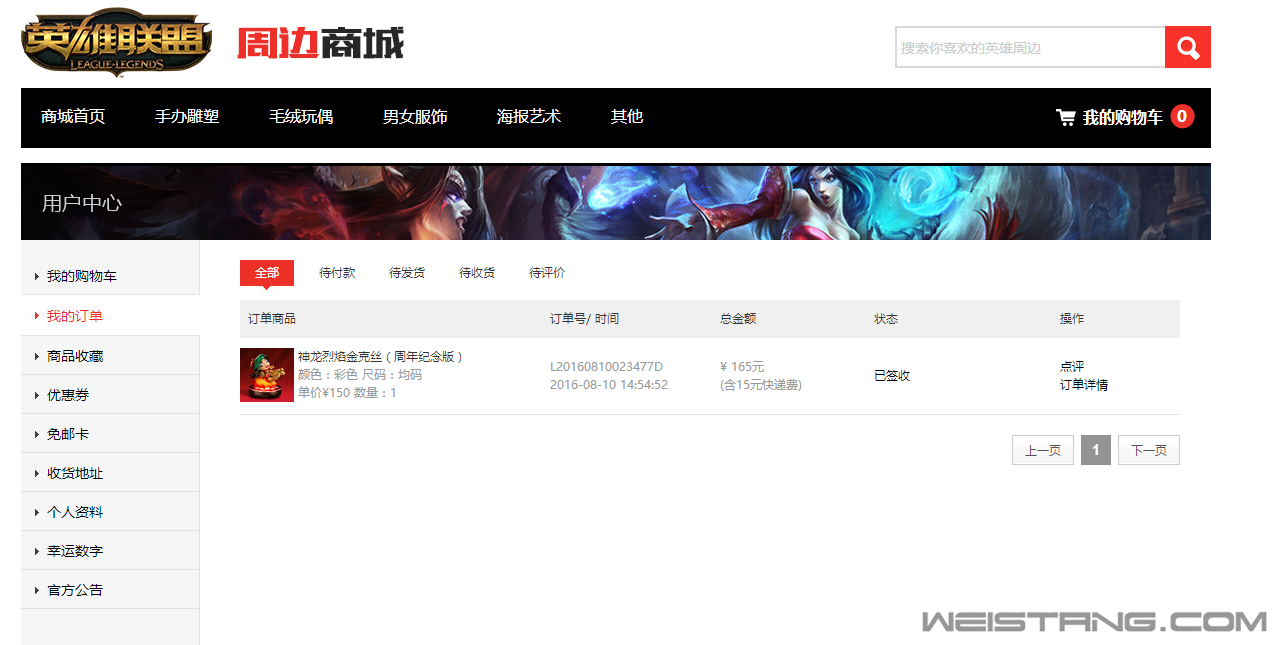Click shipping note 含15元快递费
The image size is (1280, 645).
(x=761, y=385)
